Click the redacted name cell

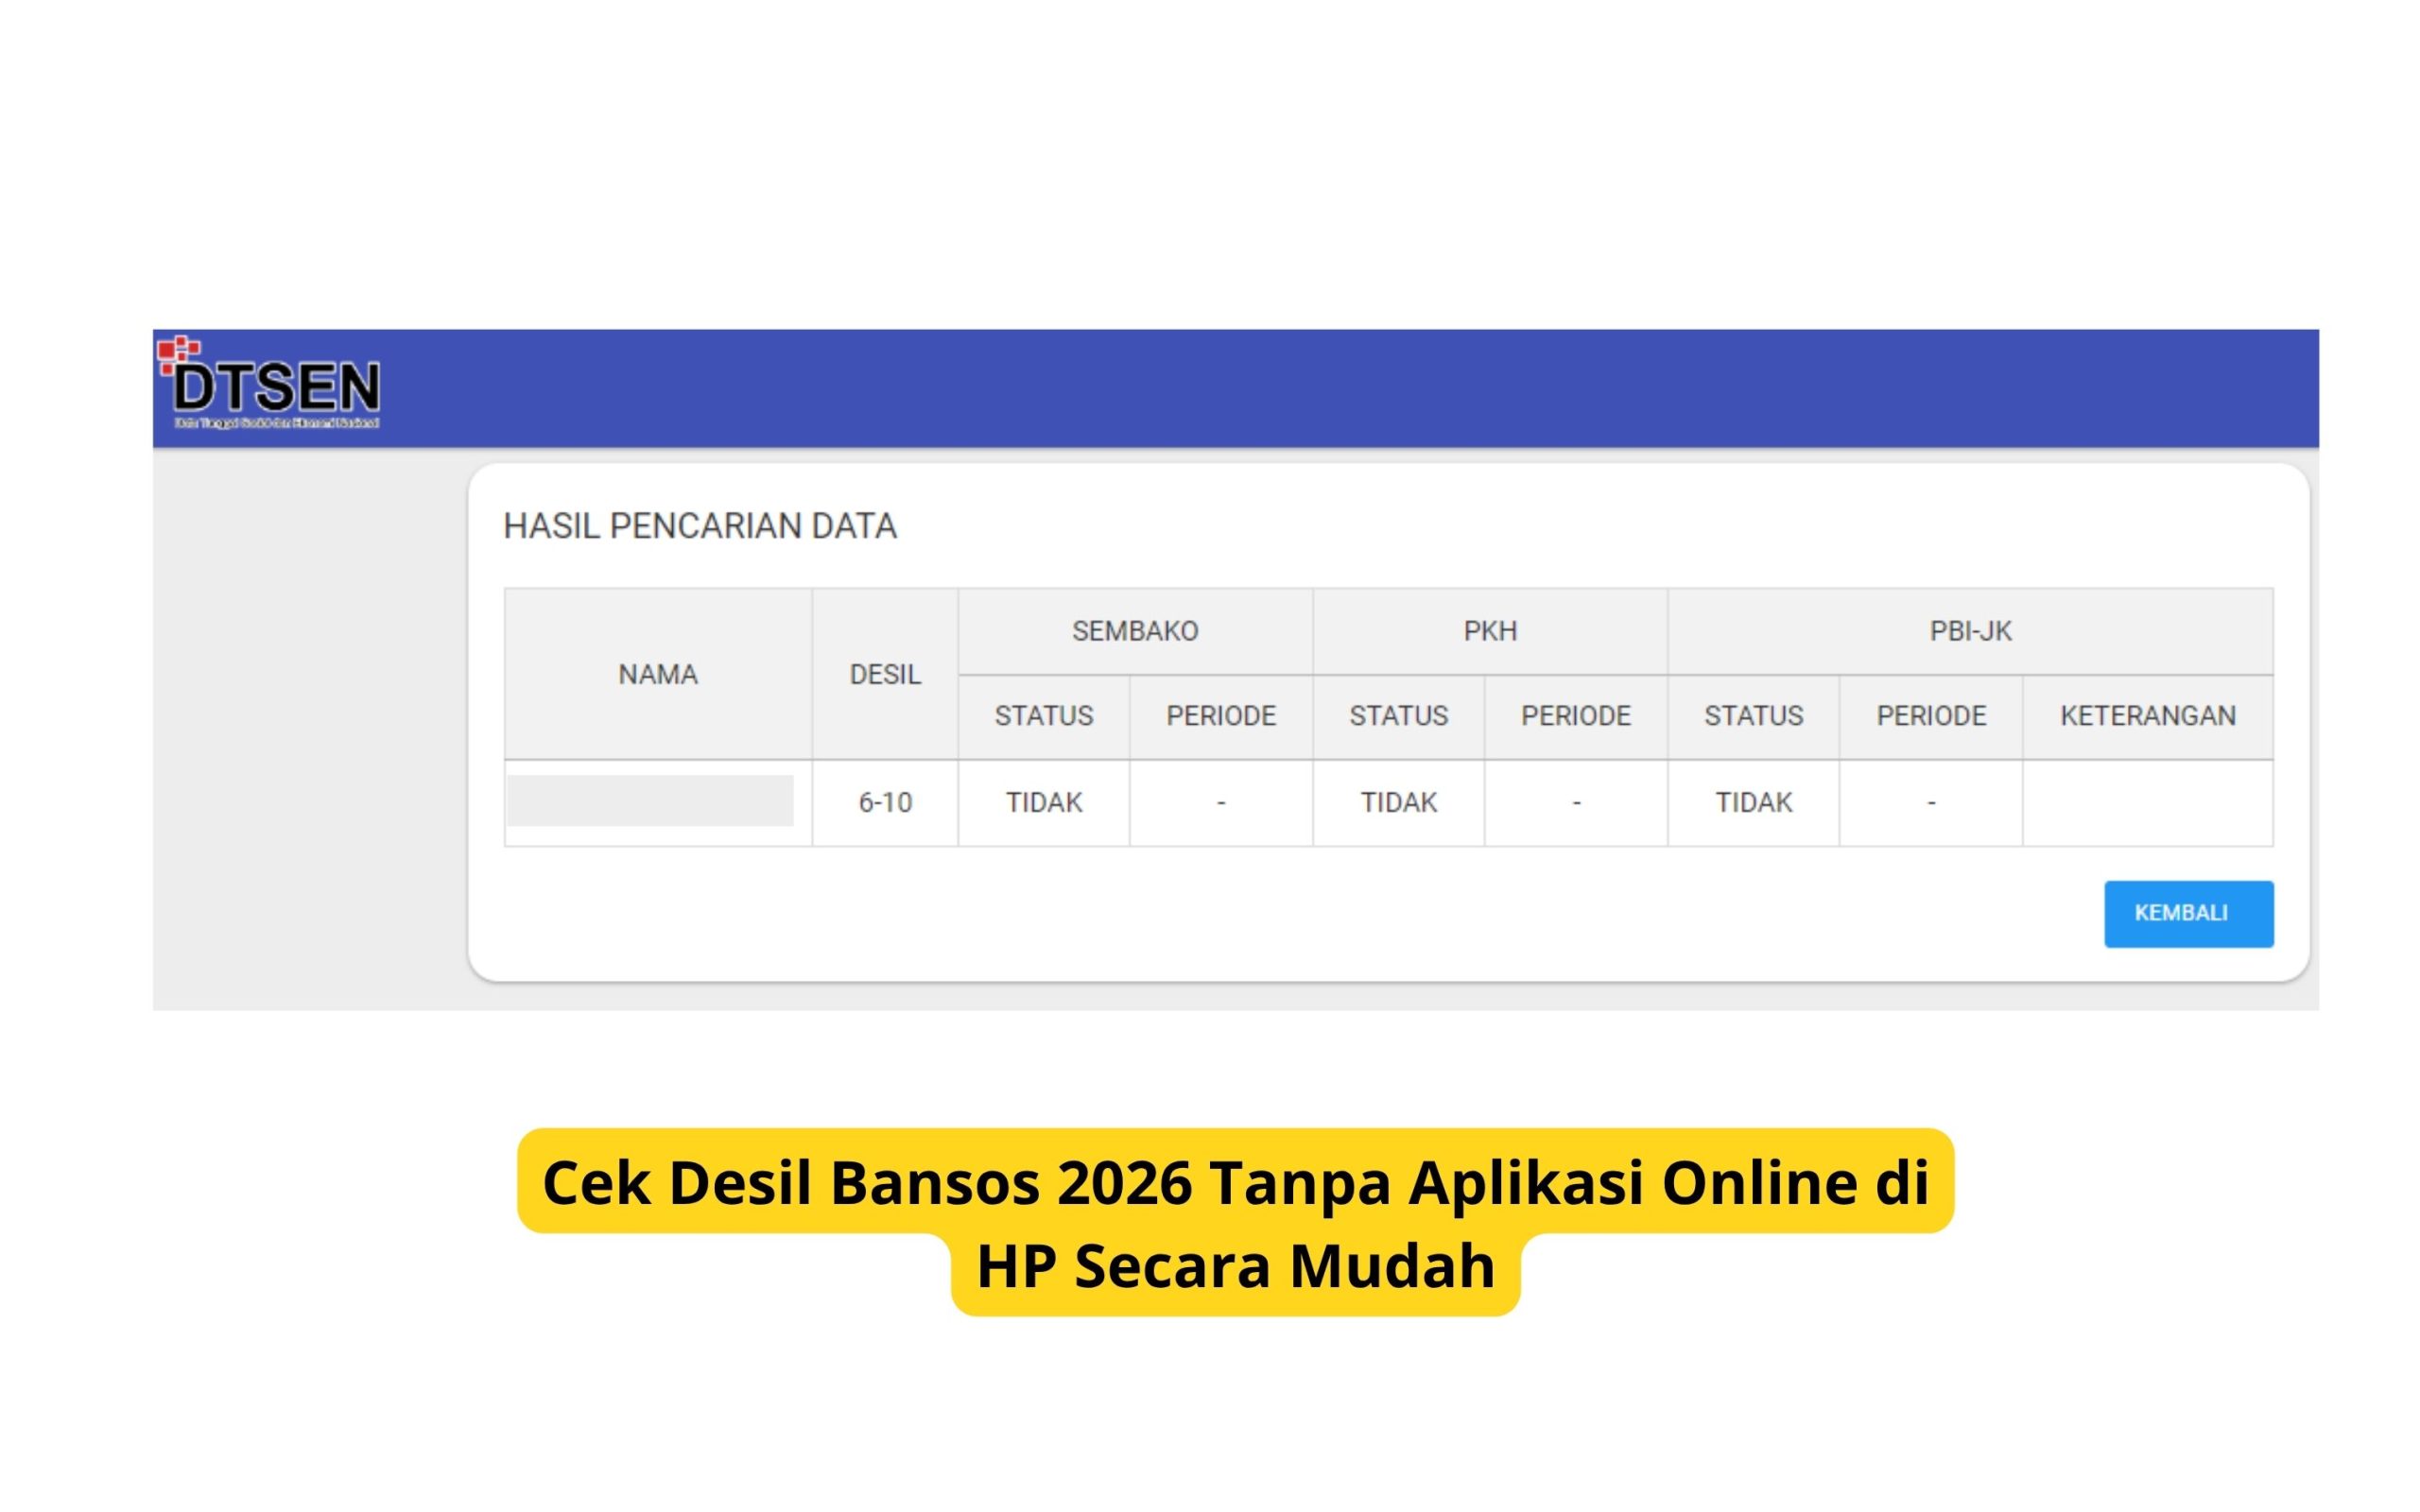(651, 801)
